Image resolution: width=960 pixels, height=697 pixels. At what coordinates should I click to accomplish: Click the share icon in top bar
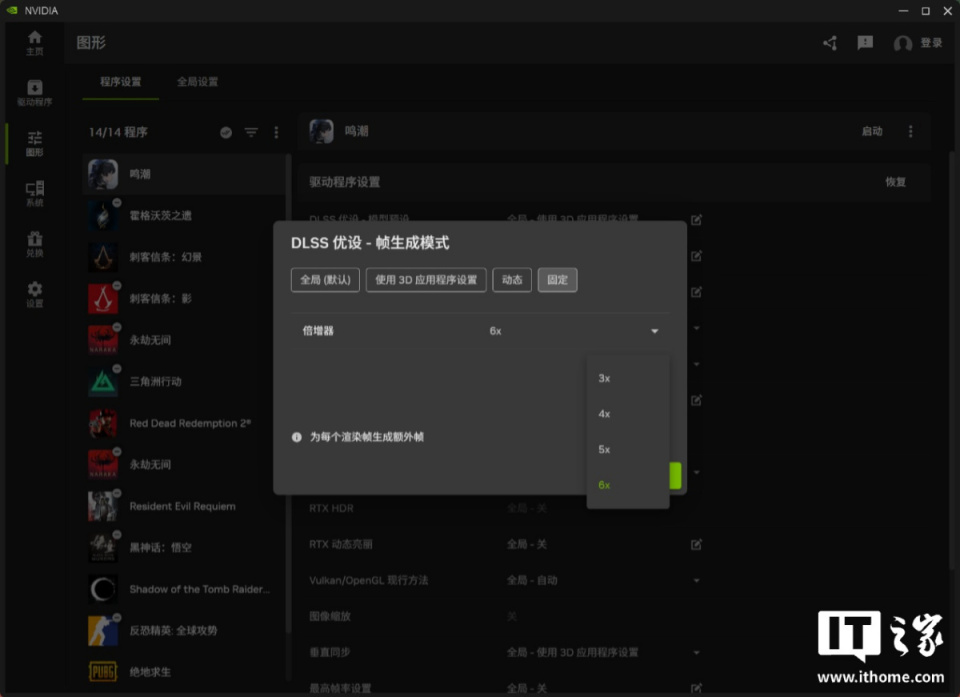click(x=830, y=43)
